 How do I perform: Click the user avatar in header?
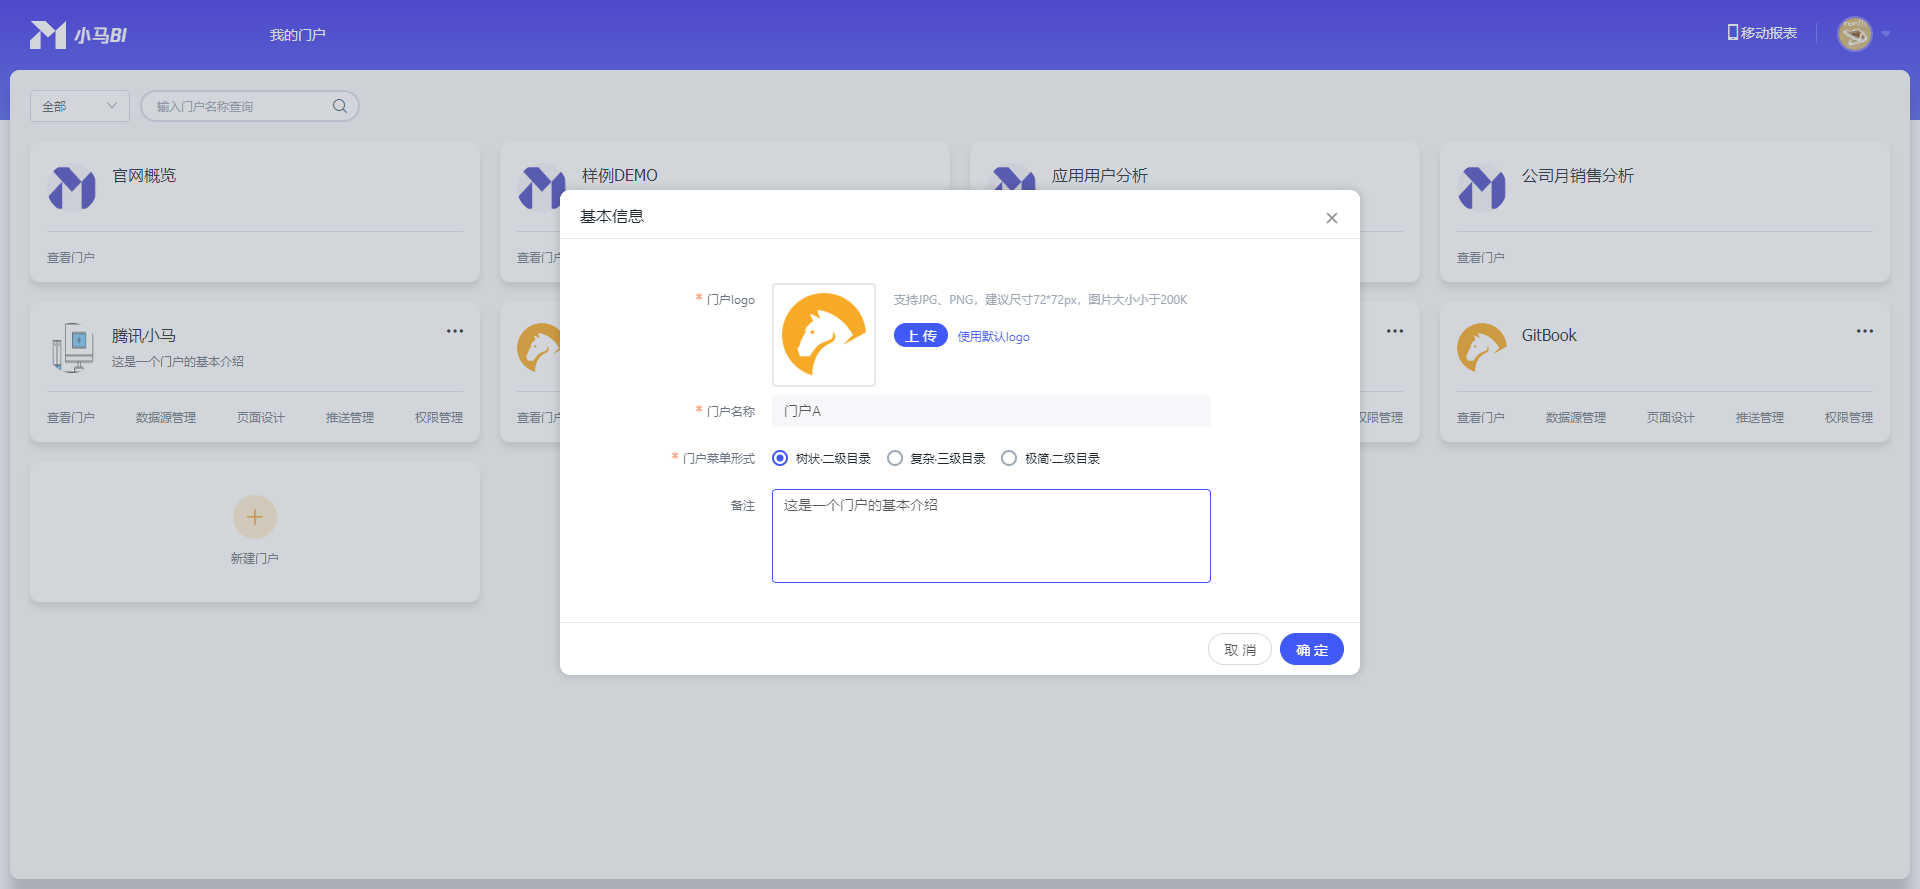(1854, 34)
